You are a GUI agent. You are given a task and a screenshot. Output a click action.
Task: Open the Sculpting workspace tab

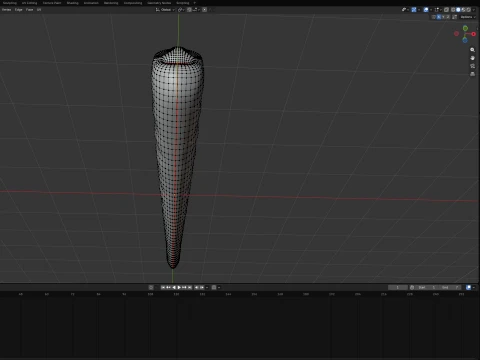9,3
